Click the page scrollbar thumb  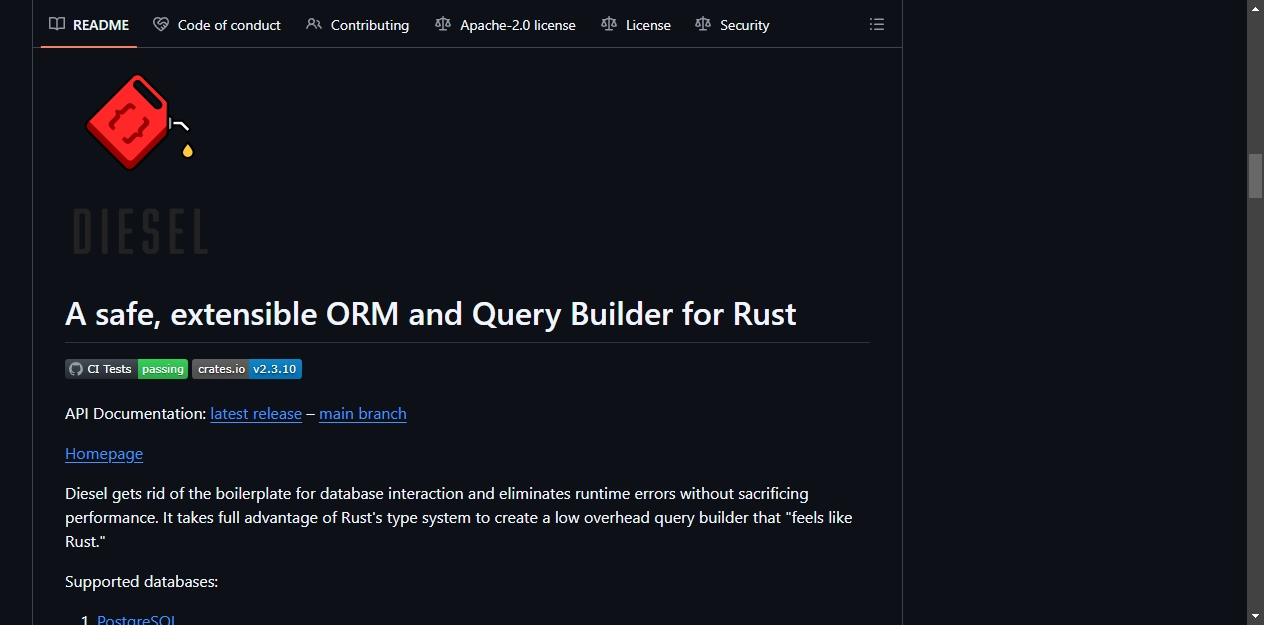[x=1255, y=176]
